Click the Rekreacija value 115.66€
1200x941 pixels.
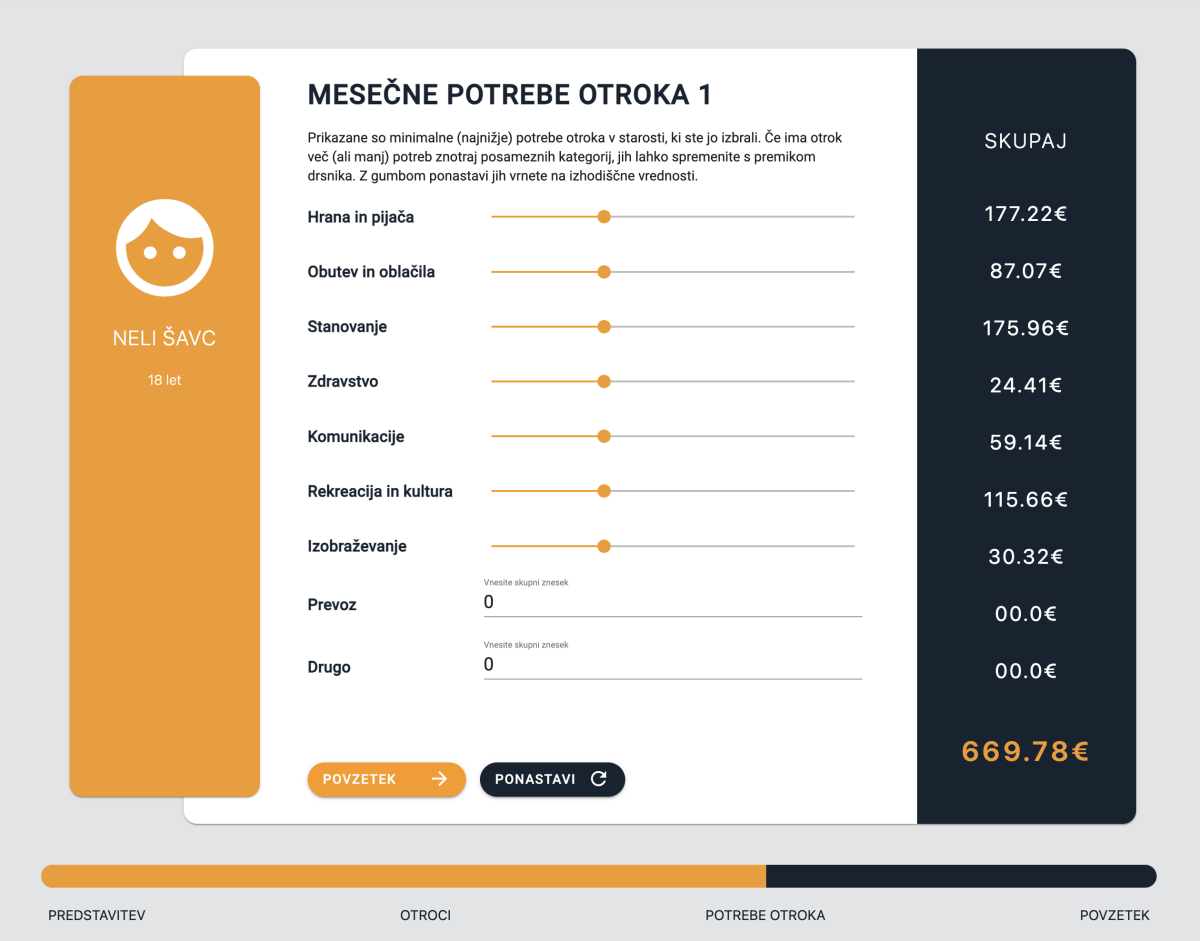point(1026,499)
